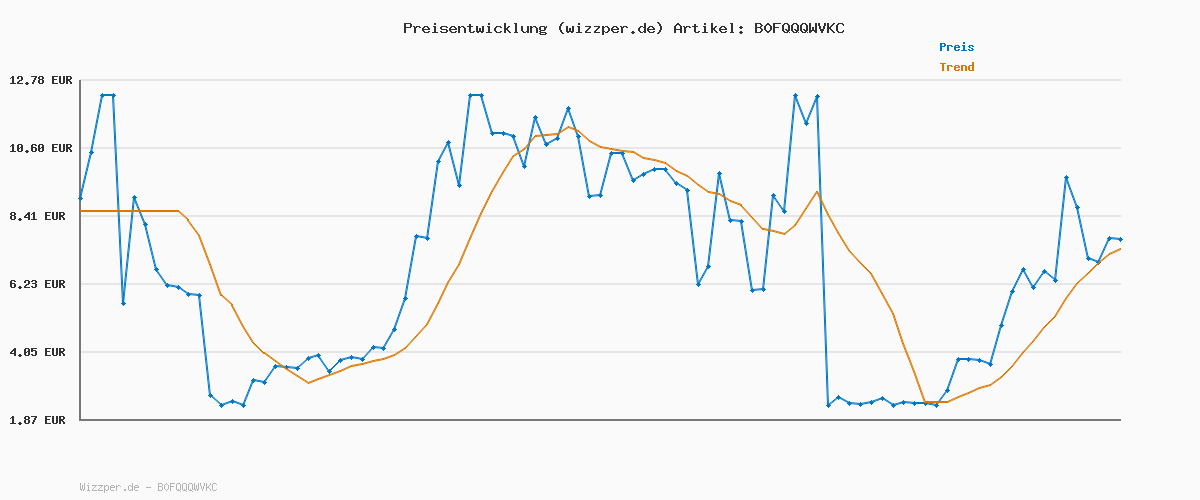1200x500 pixels.
Task: Click the Preis legend label
Action: tap(956, 47)
